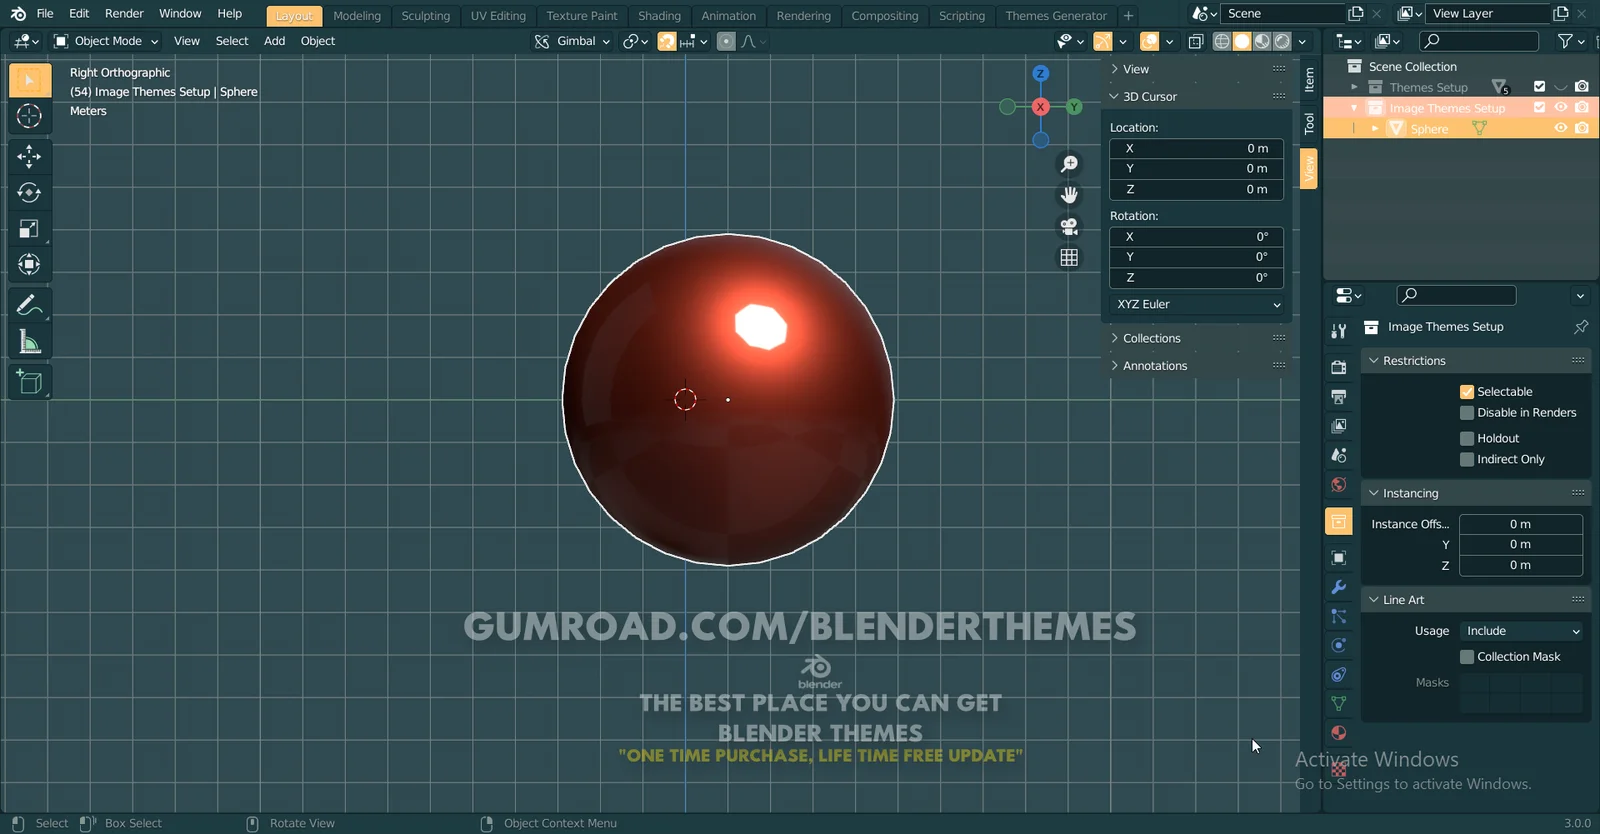Enable Disable in Renders checkbox
The height and width of the screenshot is (834, 1600).
(1467, 413)
